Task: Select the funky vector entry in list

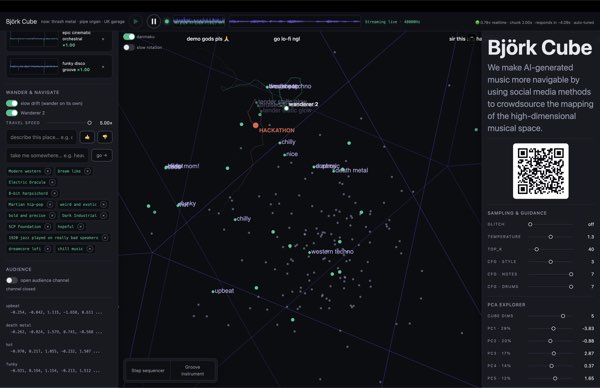Action: pyautogui.click(x=54, y=367)
